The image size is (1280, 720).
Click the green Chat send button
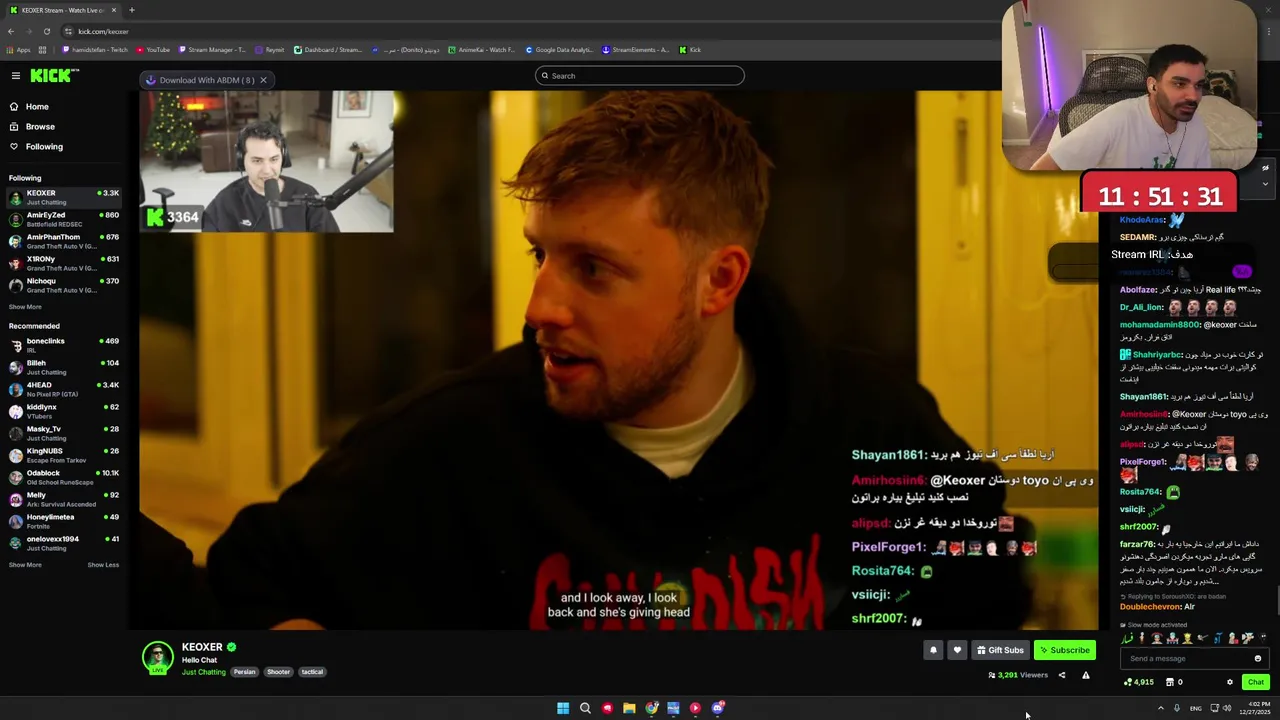(x=1256, y=682)
